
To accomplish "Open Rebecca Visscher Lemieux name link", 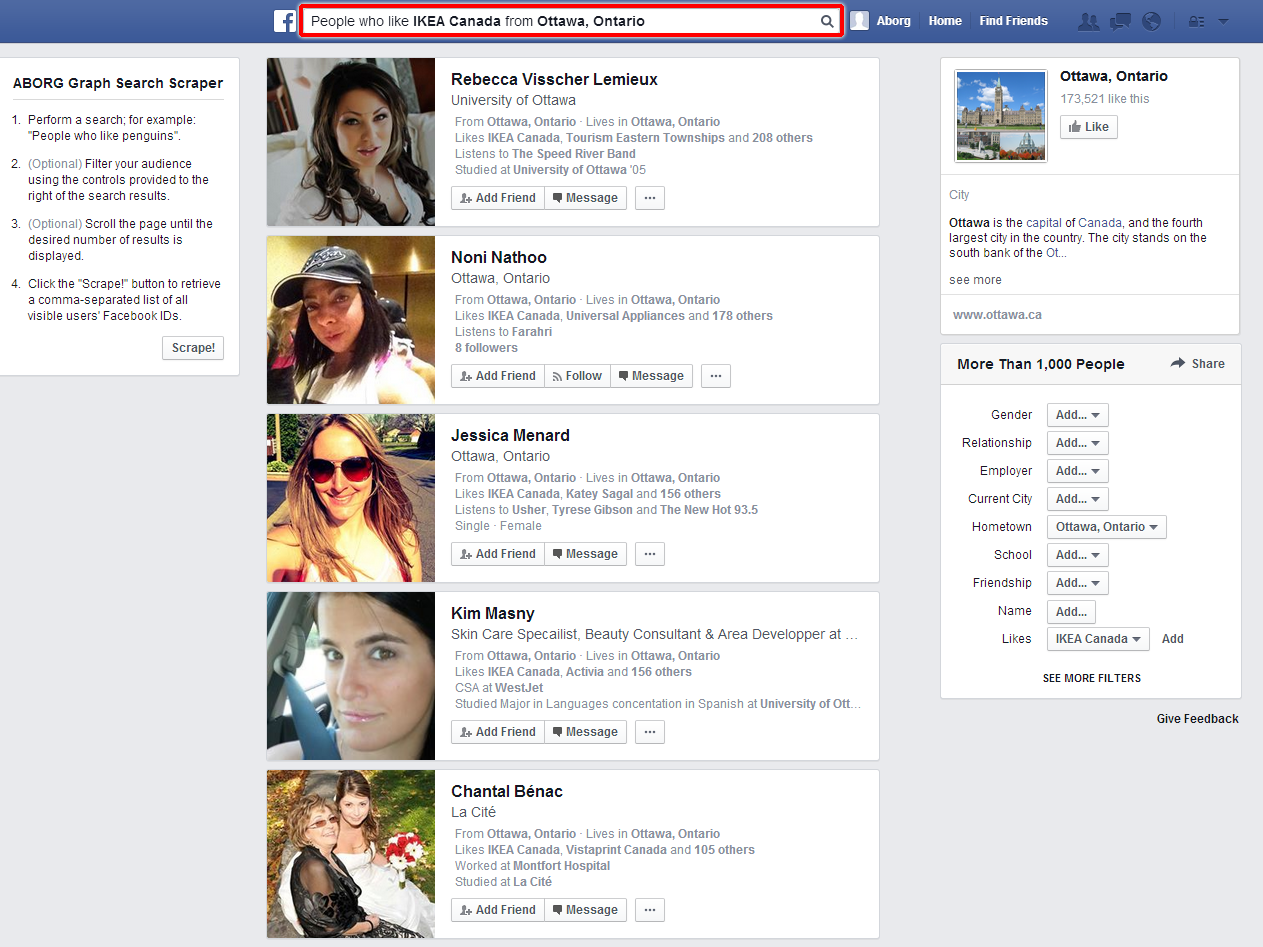I will [x=554, y=79].
